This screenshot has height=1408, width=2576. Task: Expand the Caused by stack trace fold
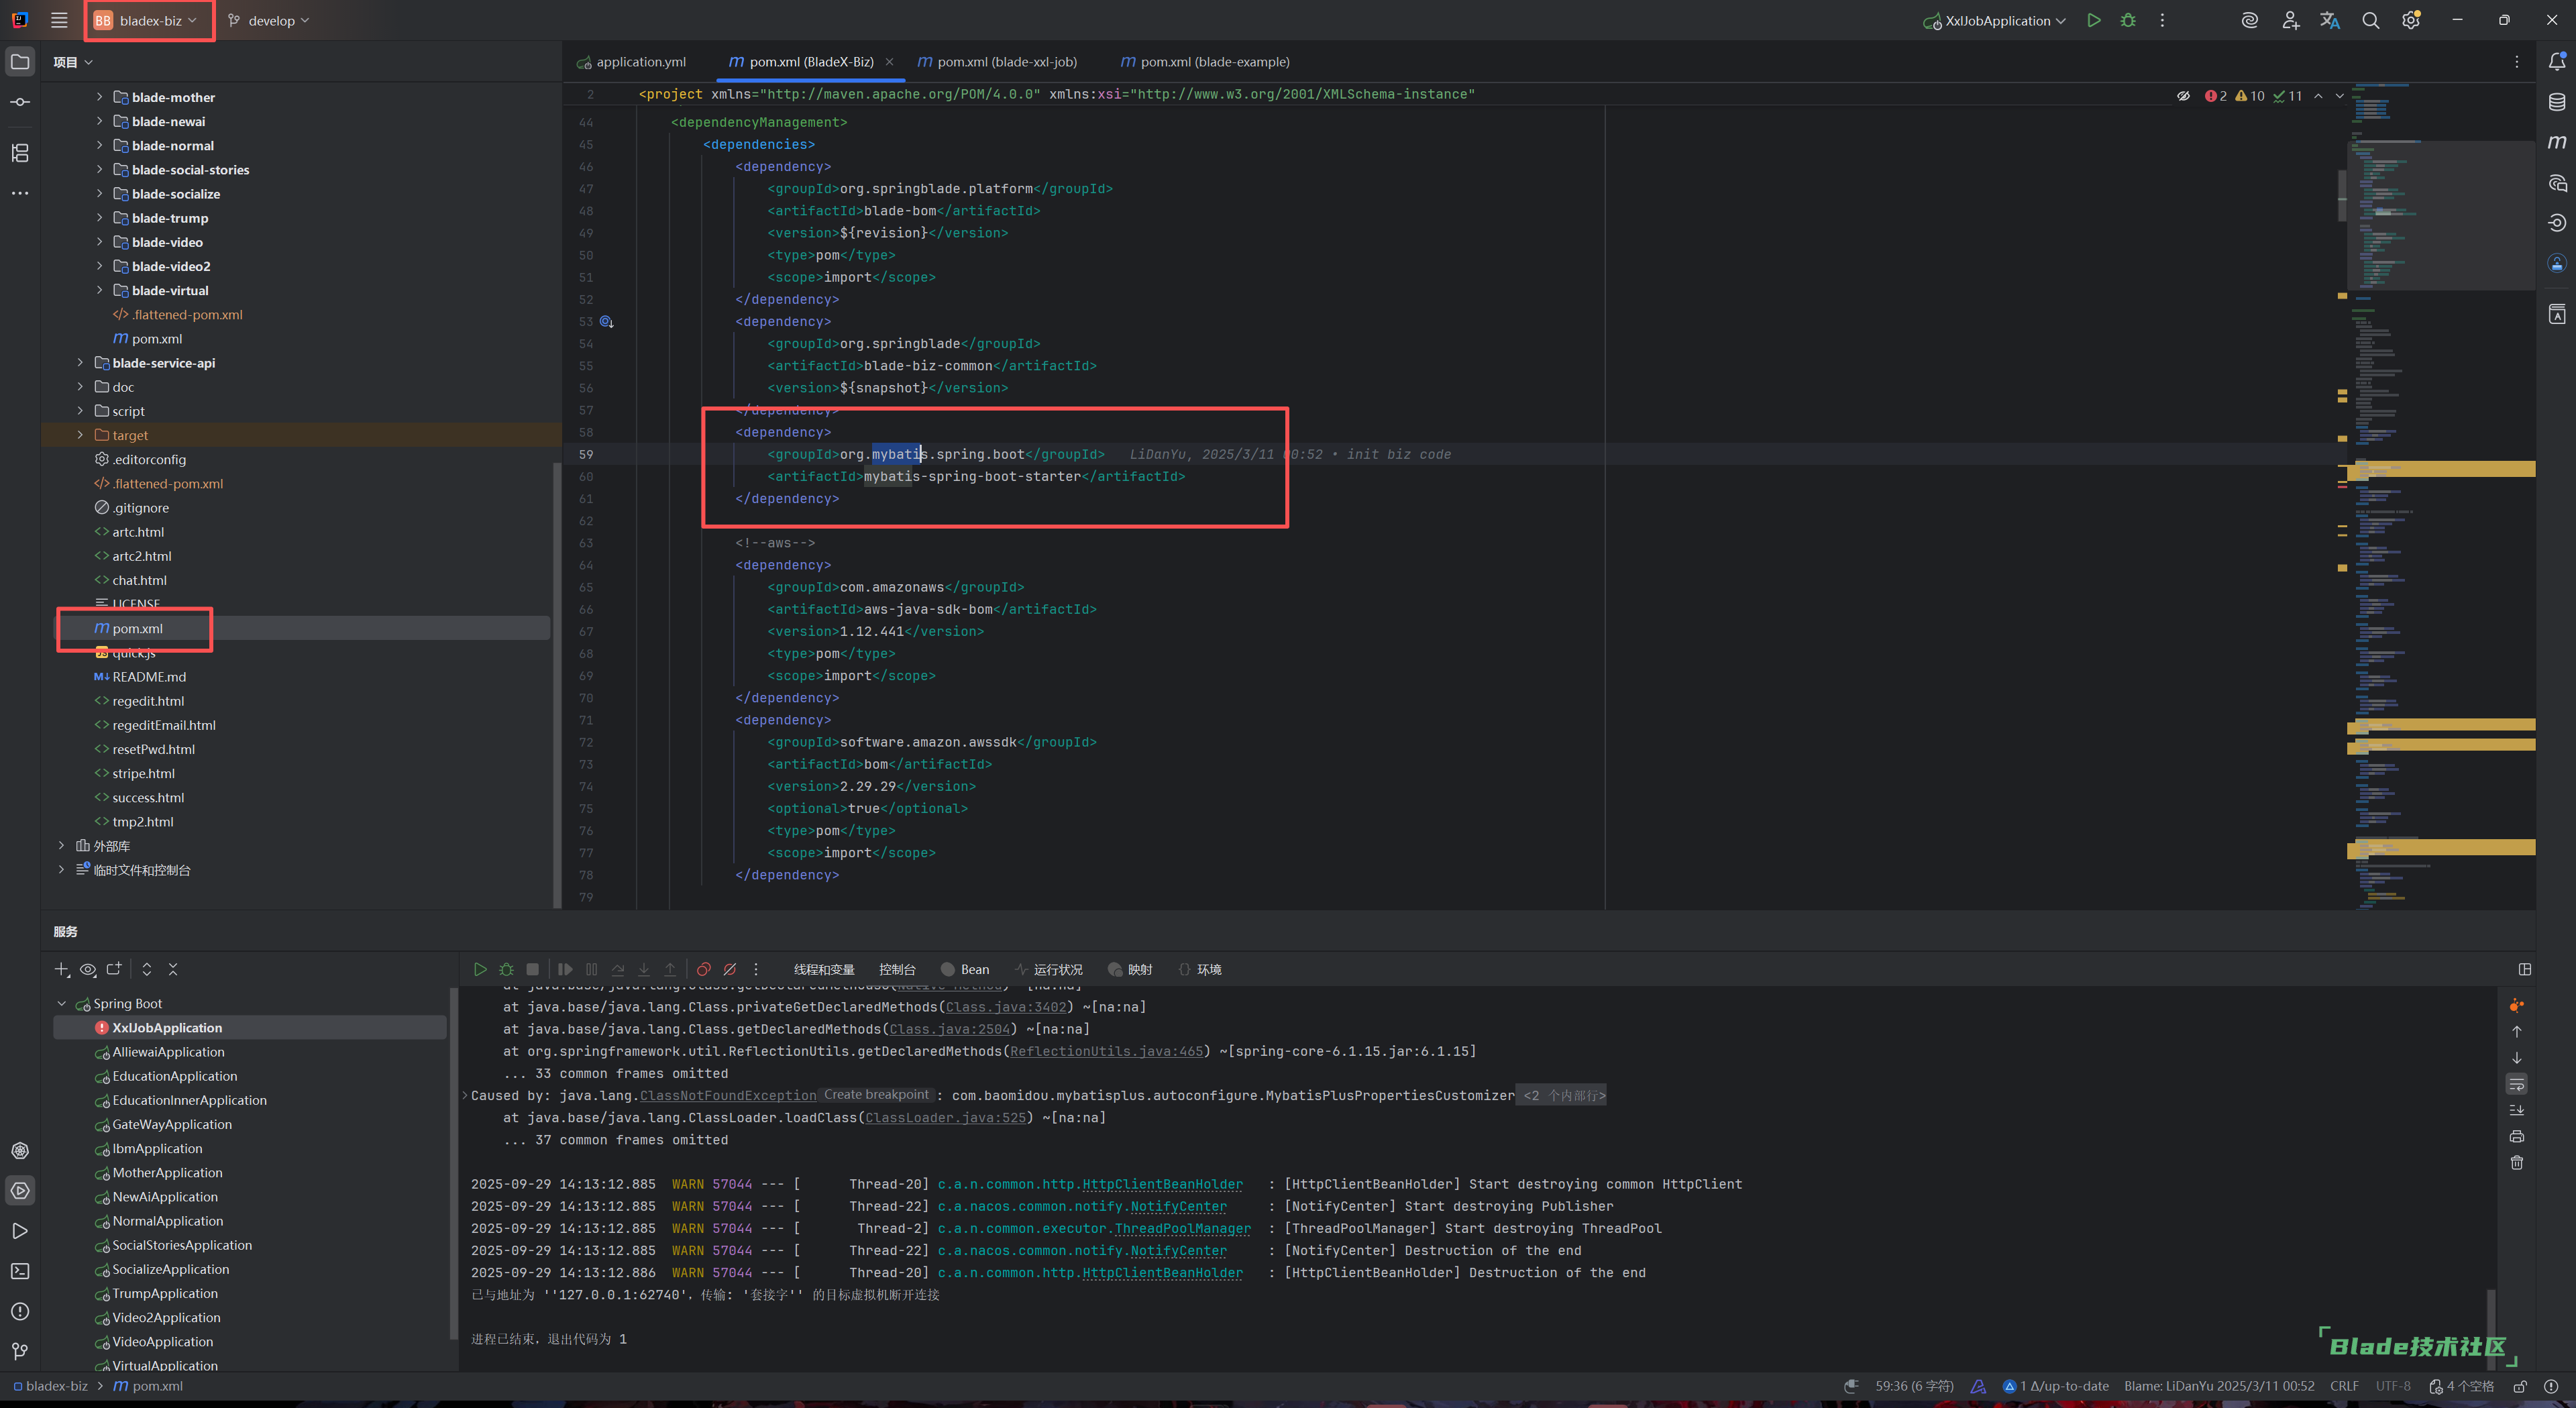tap(465, 1096)
